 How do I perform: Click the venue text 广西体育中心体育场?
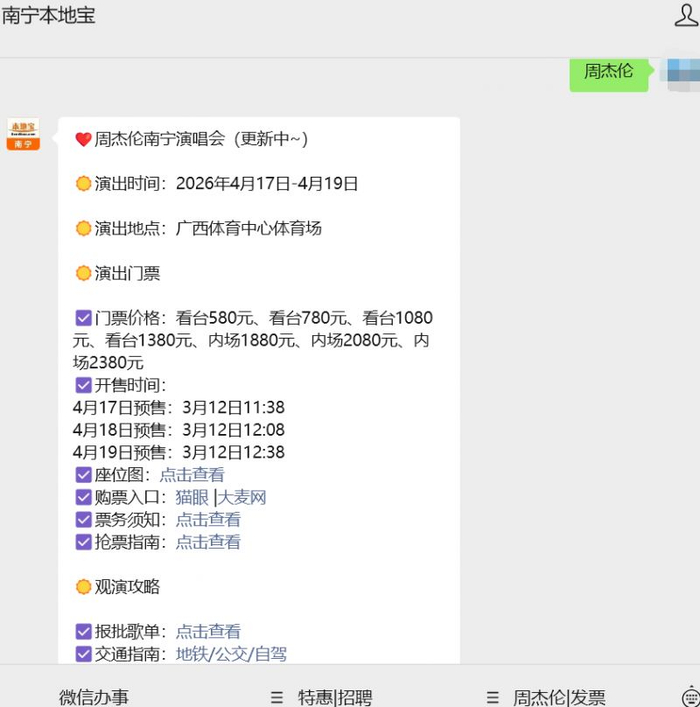[x=249, y=228]
